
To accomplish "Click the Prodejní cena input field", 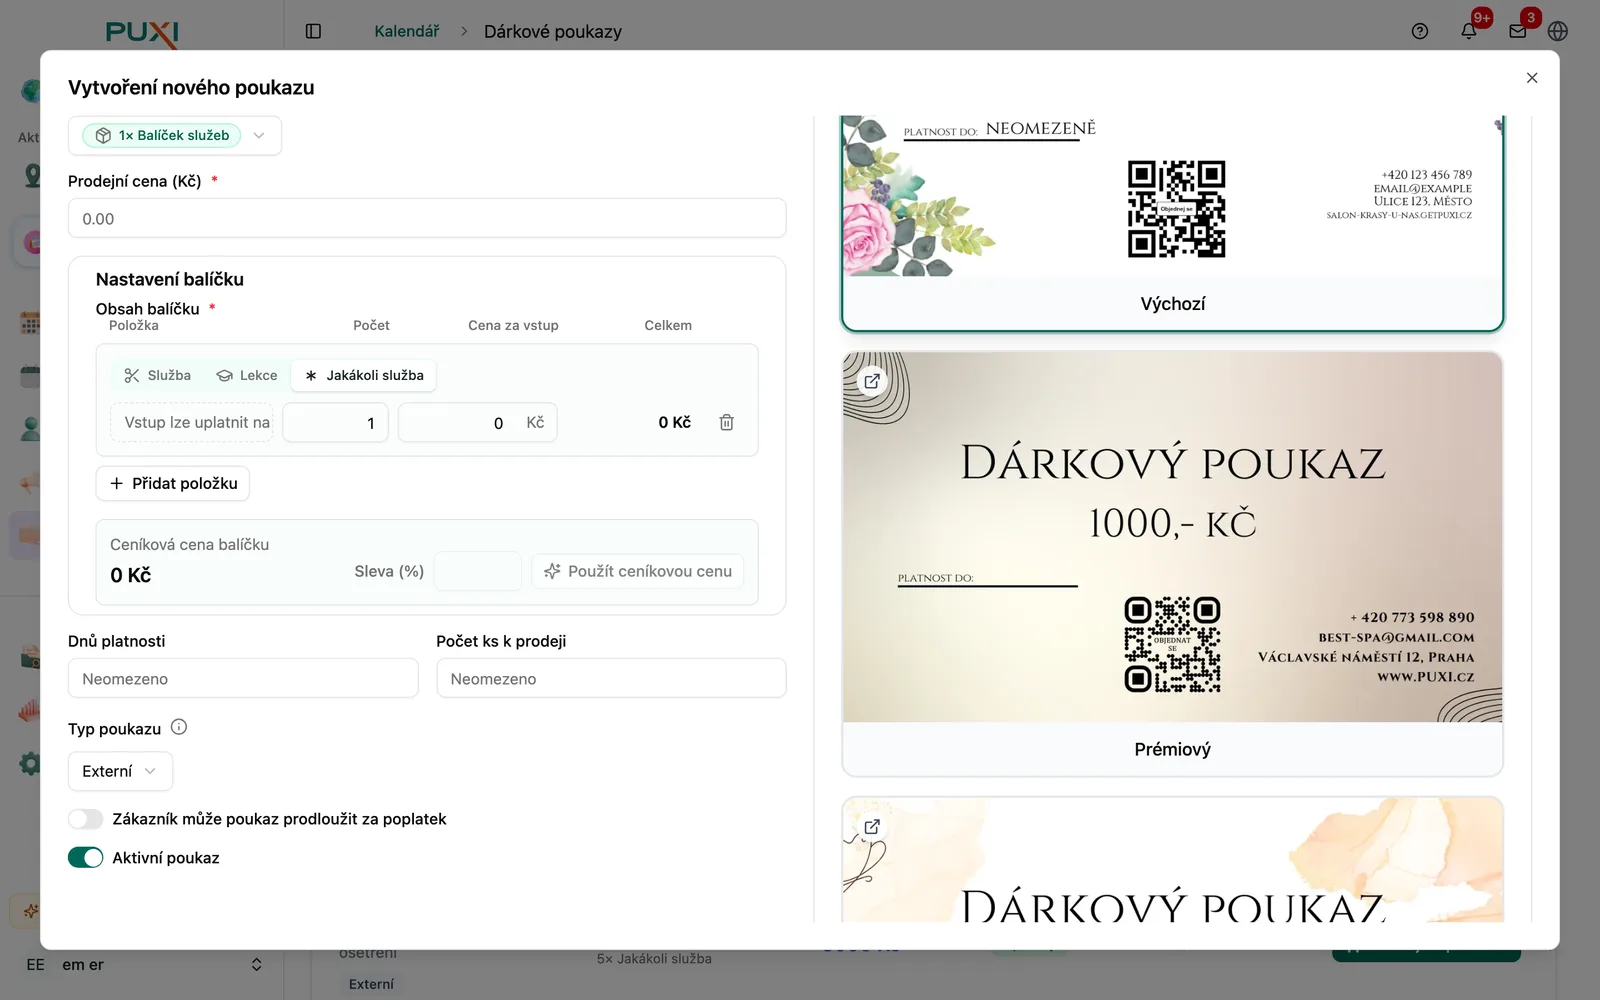I will tap(427, 218).
